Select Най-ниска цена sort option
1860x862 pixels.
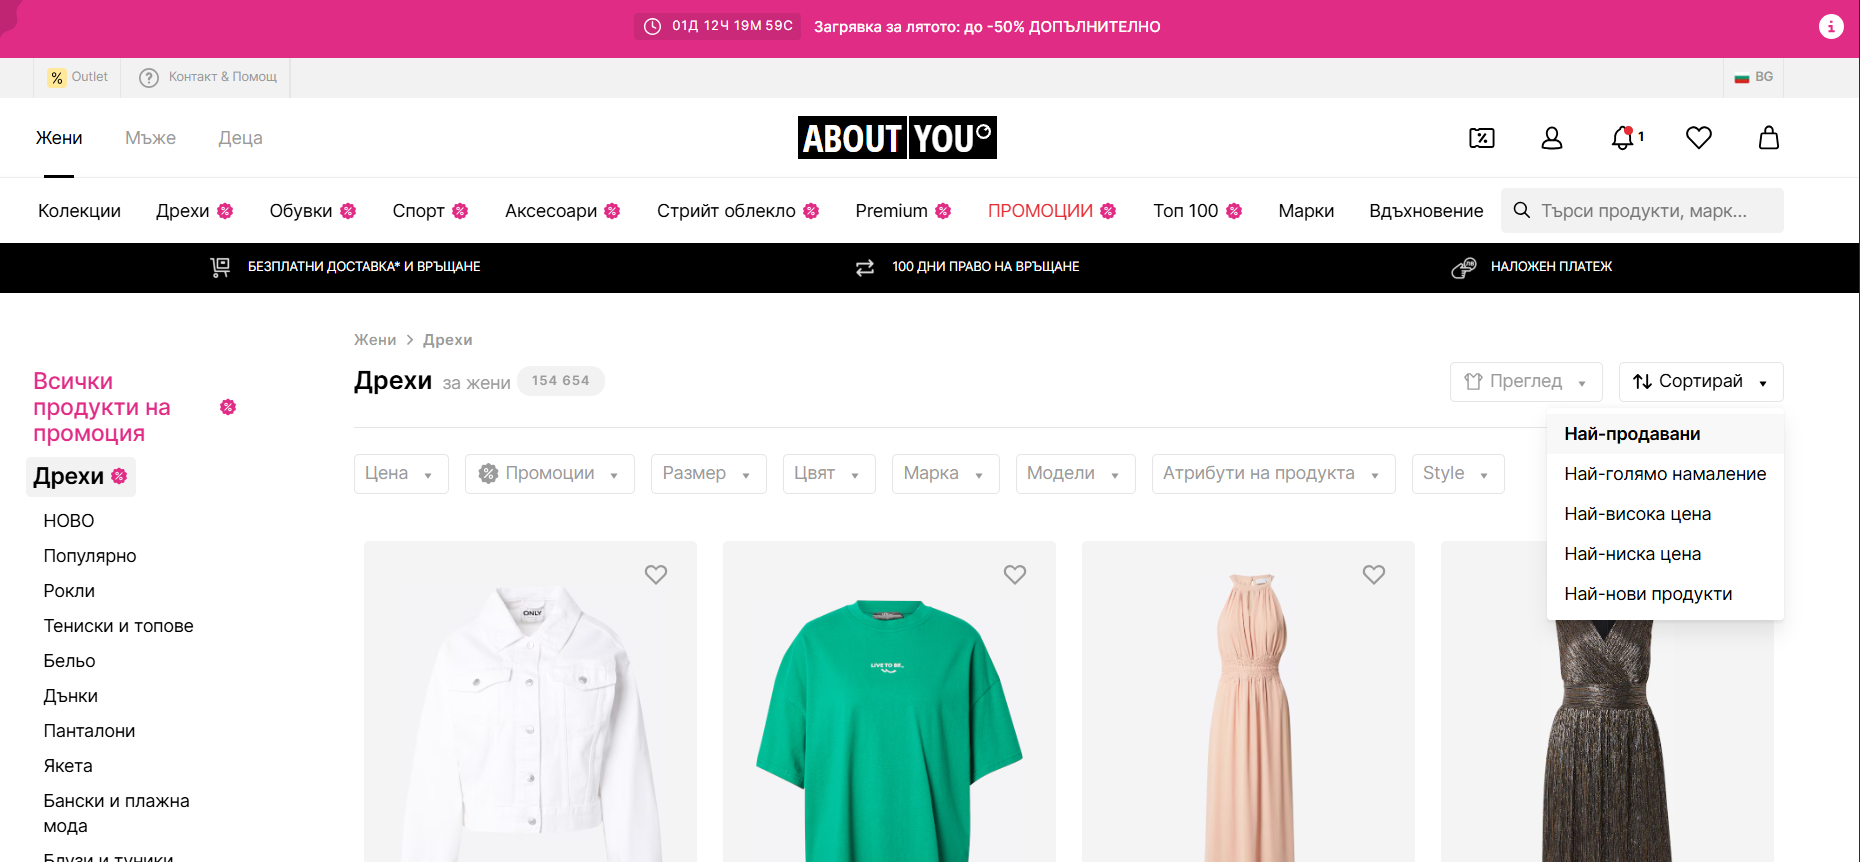[1632, 554]
